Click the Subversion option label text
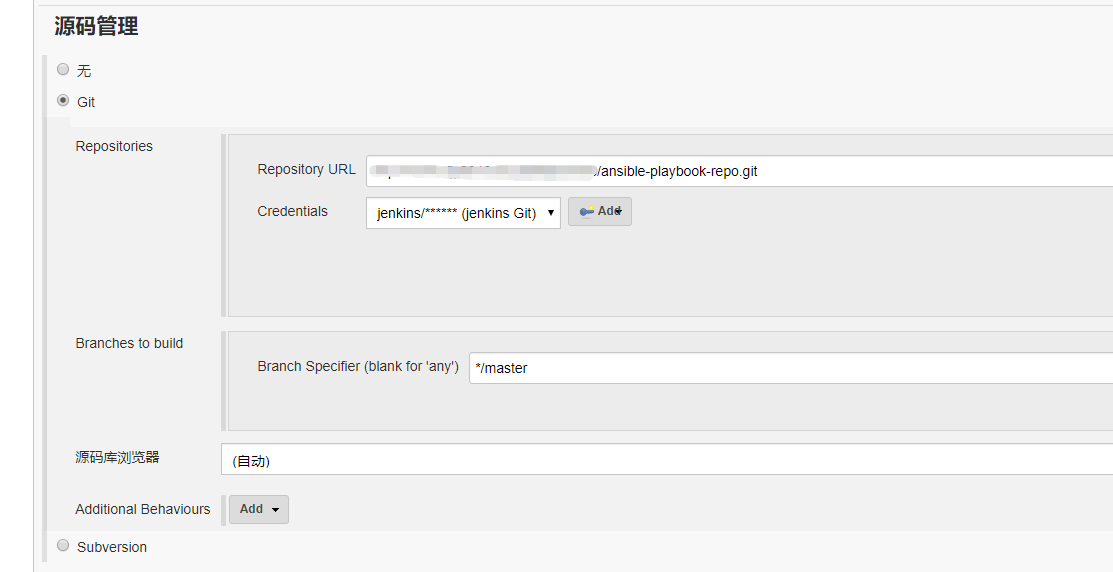This screenshot has width=1113, height=572. click(112, 547)
